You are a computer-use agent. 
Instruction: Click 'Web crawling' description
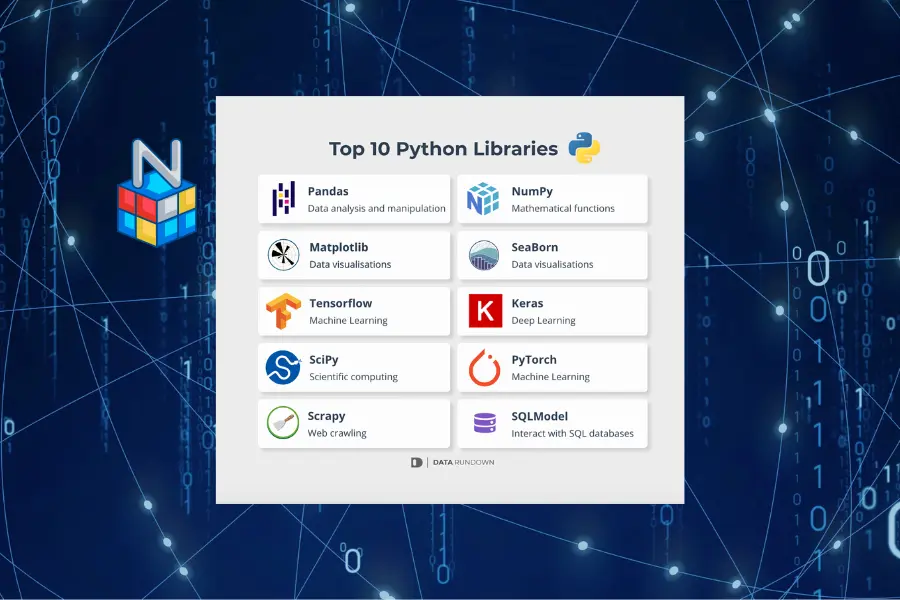337,433
